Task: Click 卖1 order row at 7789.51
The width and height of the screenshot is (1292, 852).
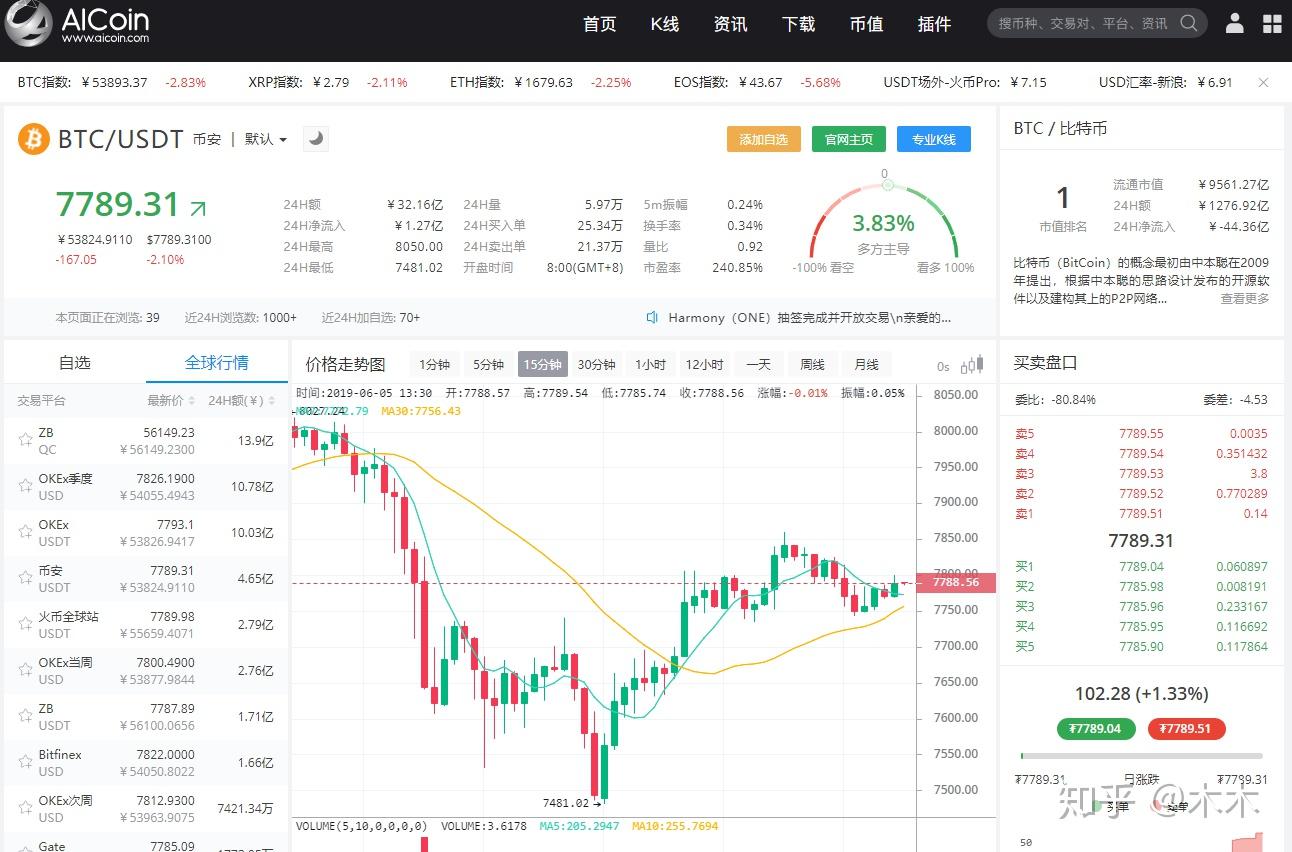Action: [x=1141, y=513]
